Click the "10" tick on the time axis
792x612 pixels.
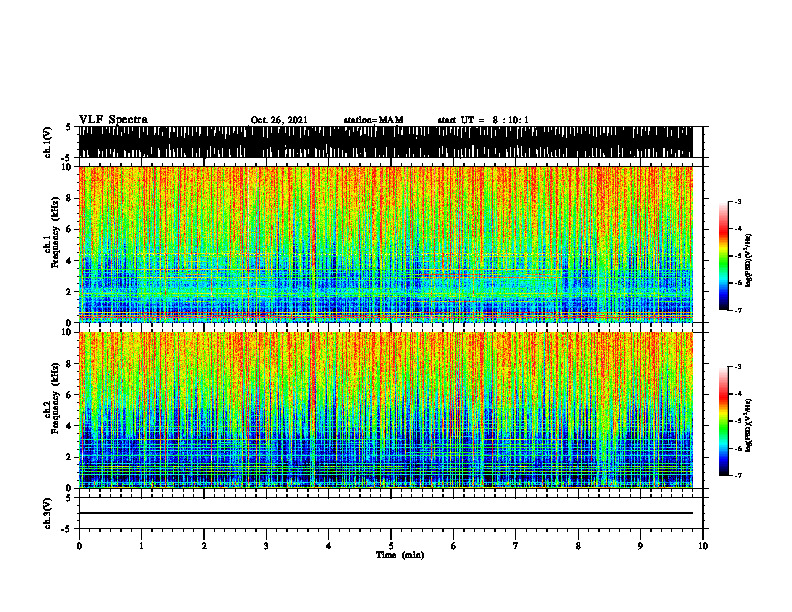coord(703,546)
